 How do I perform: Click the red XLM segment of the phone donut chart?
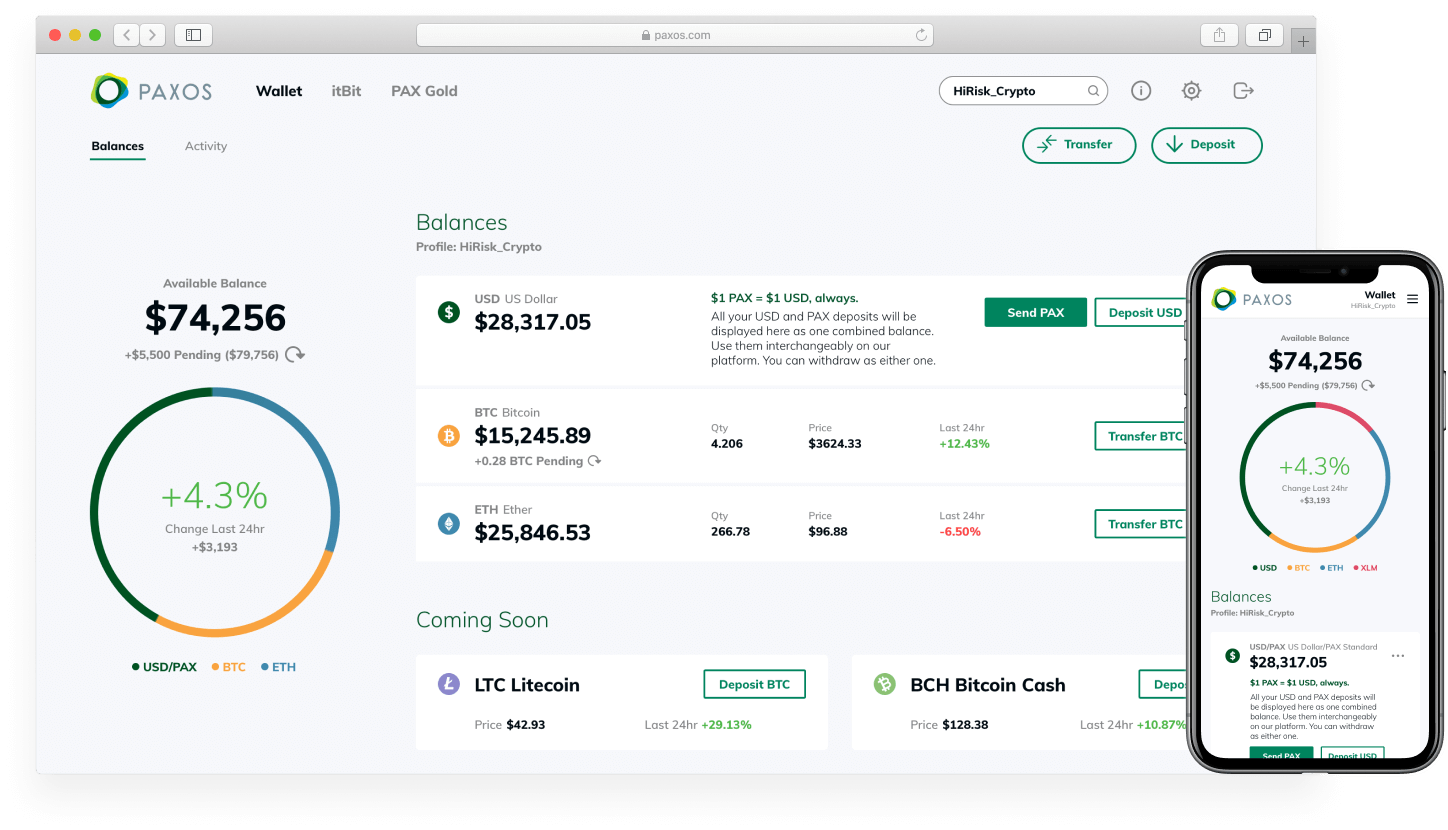pyautogui.click(x=1349, y=411)
